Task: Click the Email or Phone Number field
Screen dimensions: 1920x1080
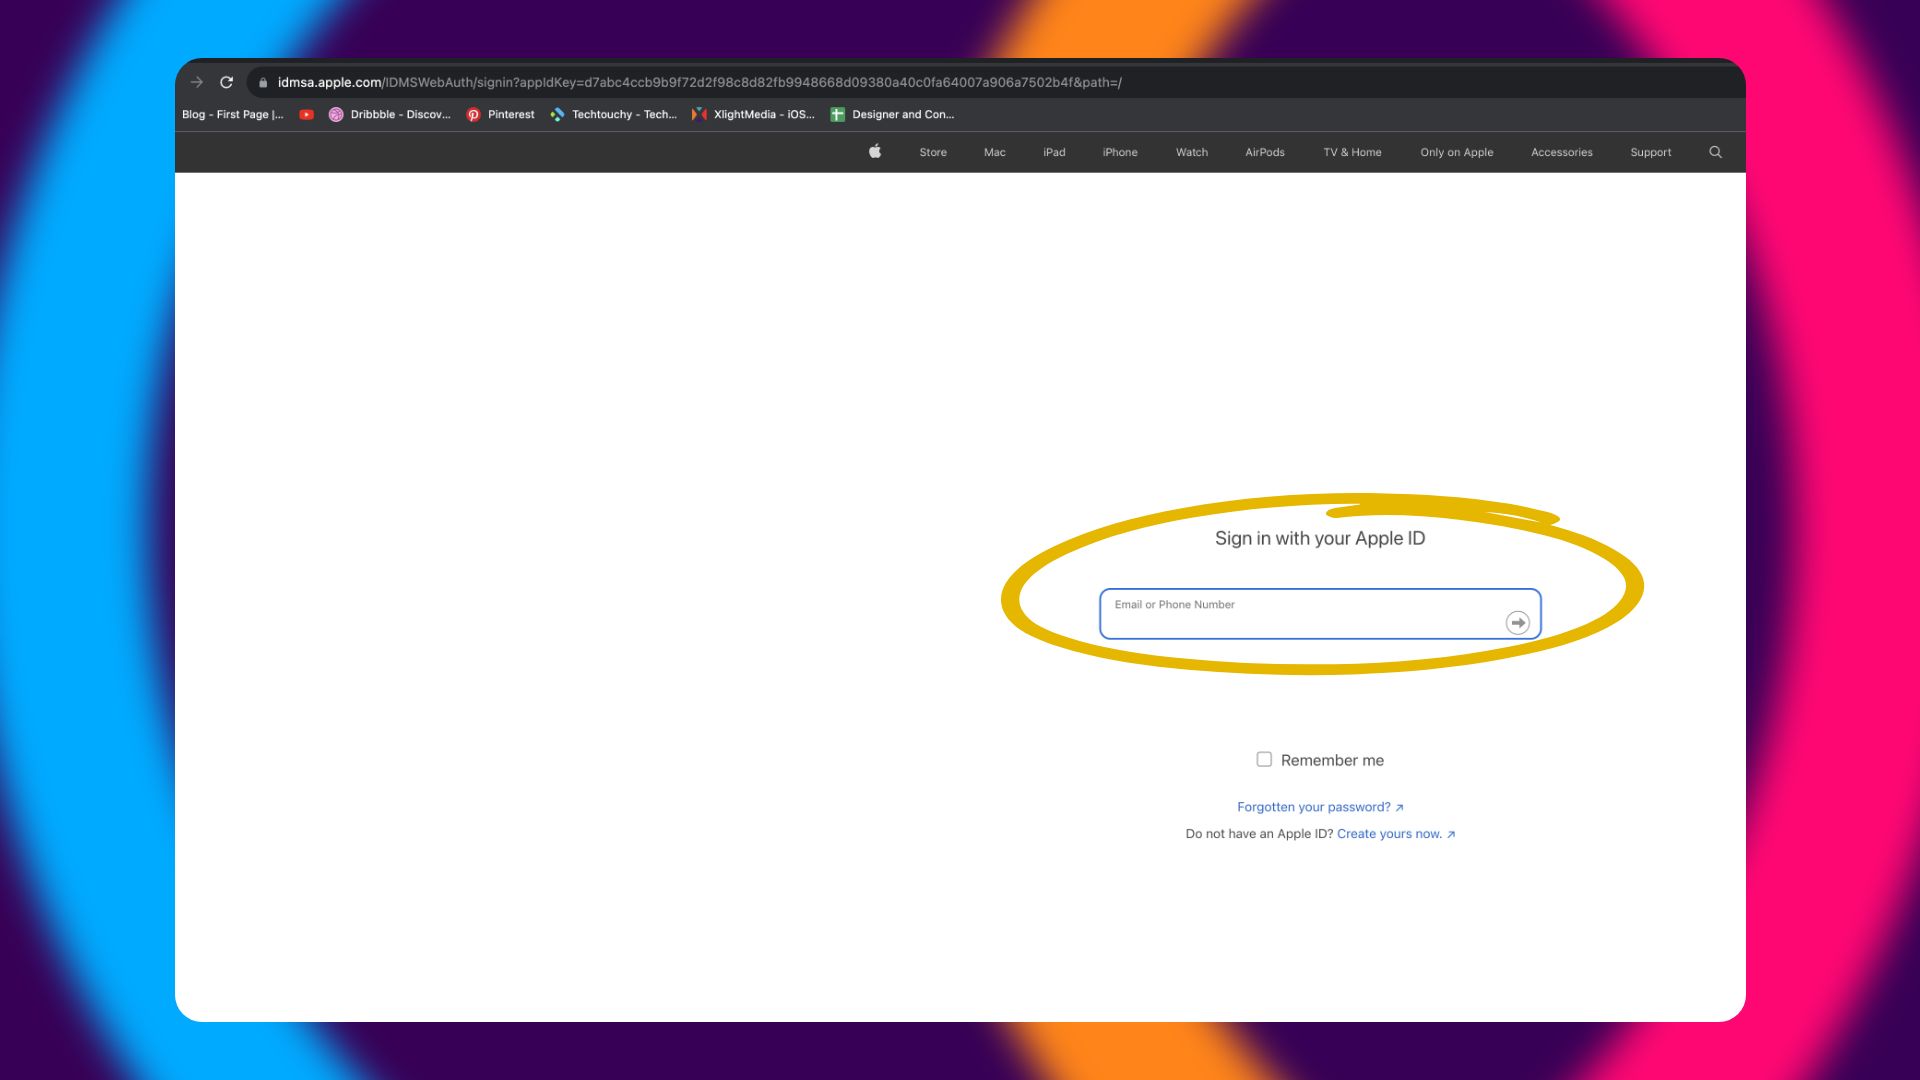Action: point(1320,614)
